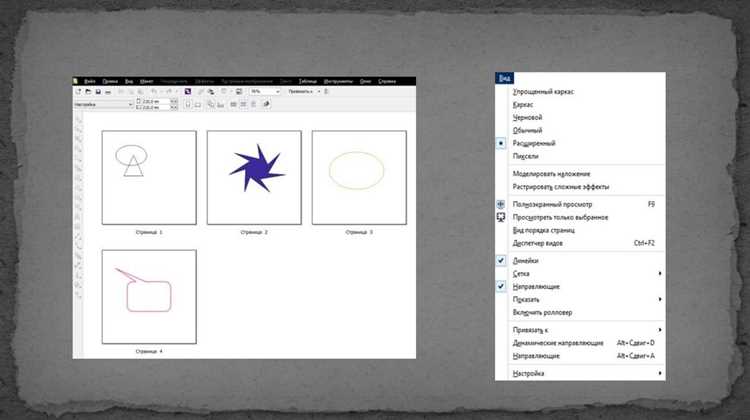This screenshot has height=420, width=750.
Task: Click the New document toolbar icon
Action: 78,91
